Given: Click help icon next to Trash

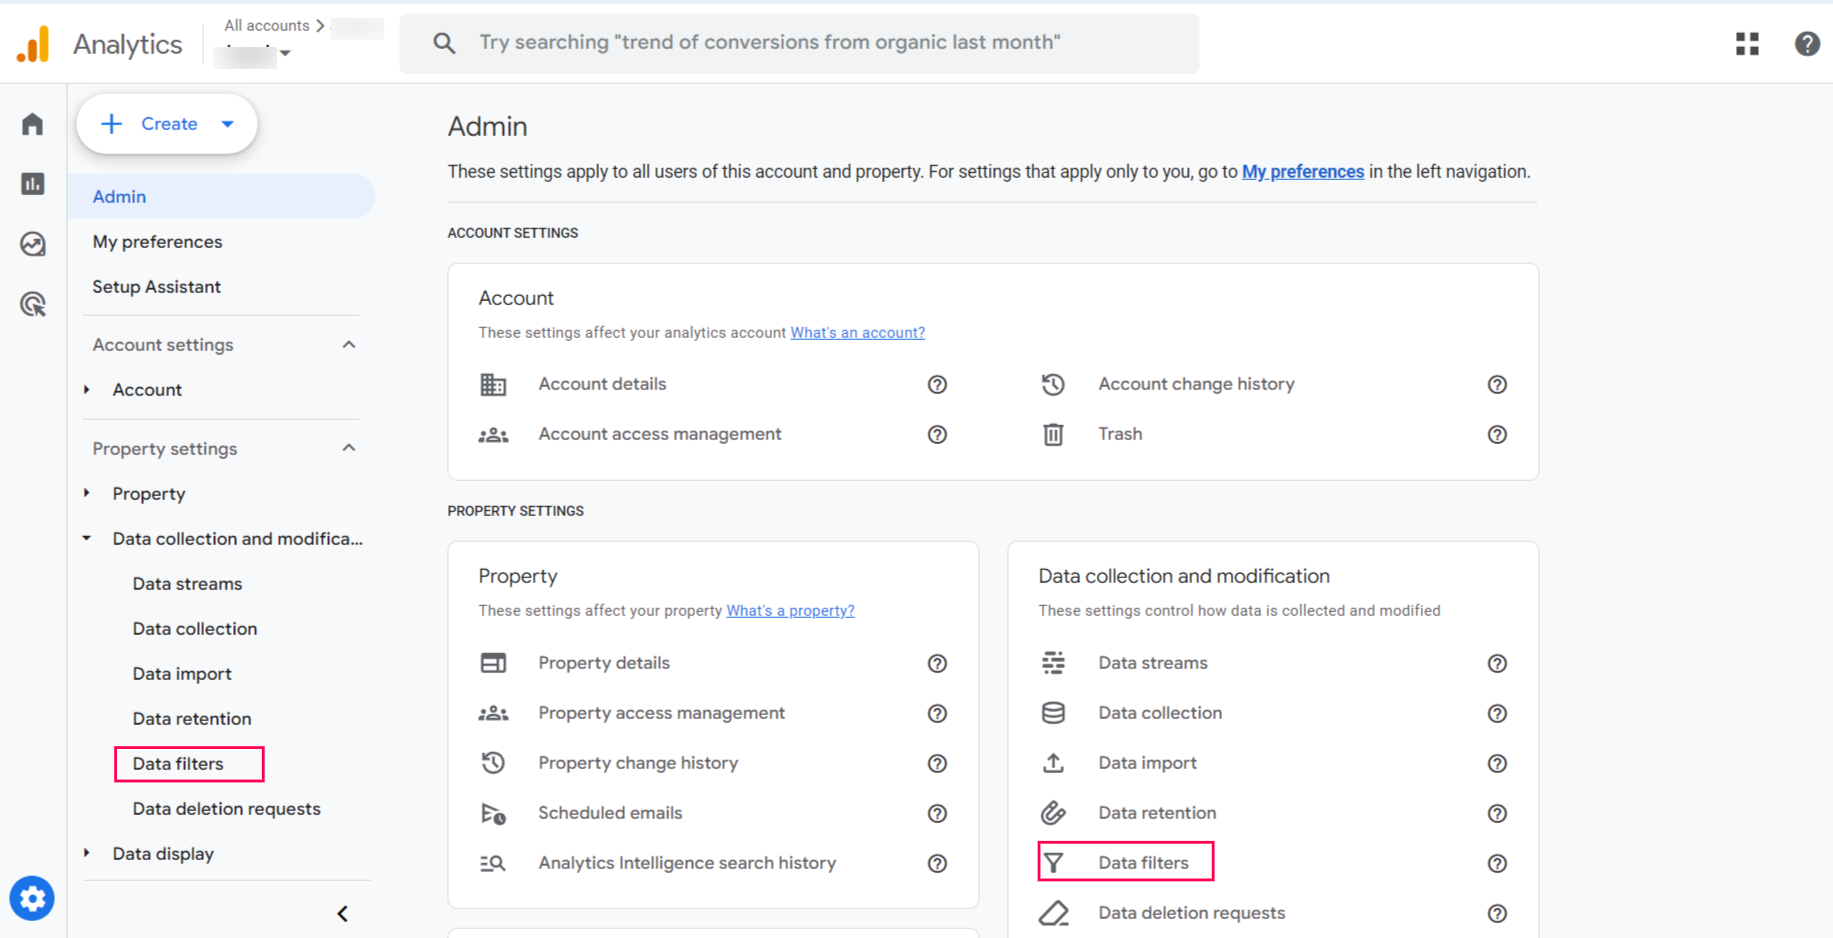Looking at the screenshot, I should (x=1497, y=435).
